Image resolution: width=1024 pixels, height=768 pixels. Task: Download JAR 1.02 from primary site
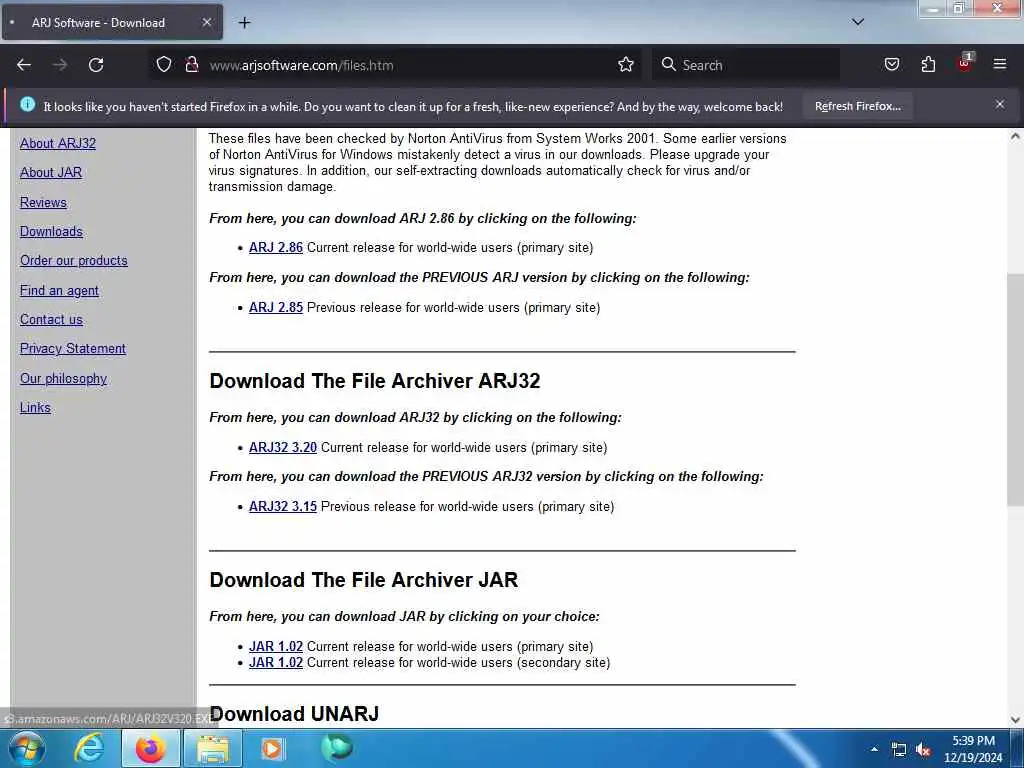tap(276, 647)
